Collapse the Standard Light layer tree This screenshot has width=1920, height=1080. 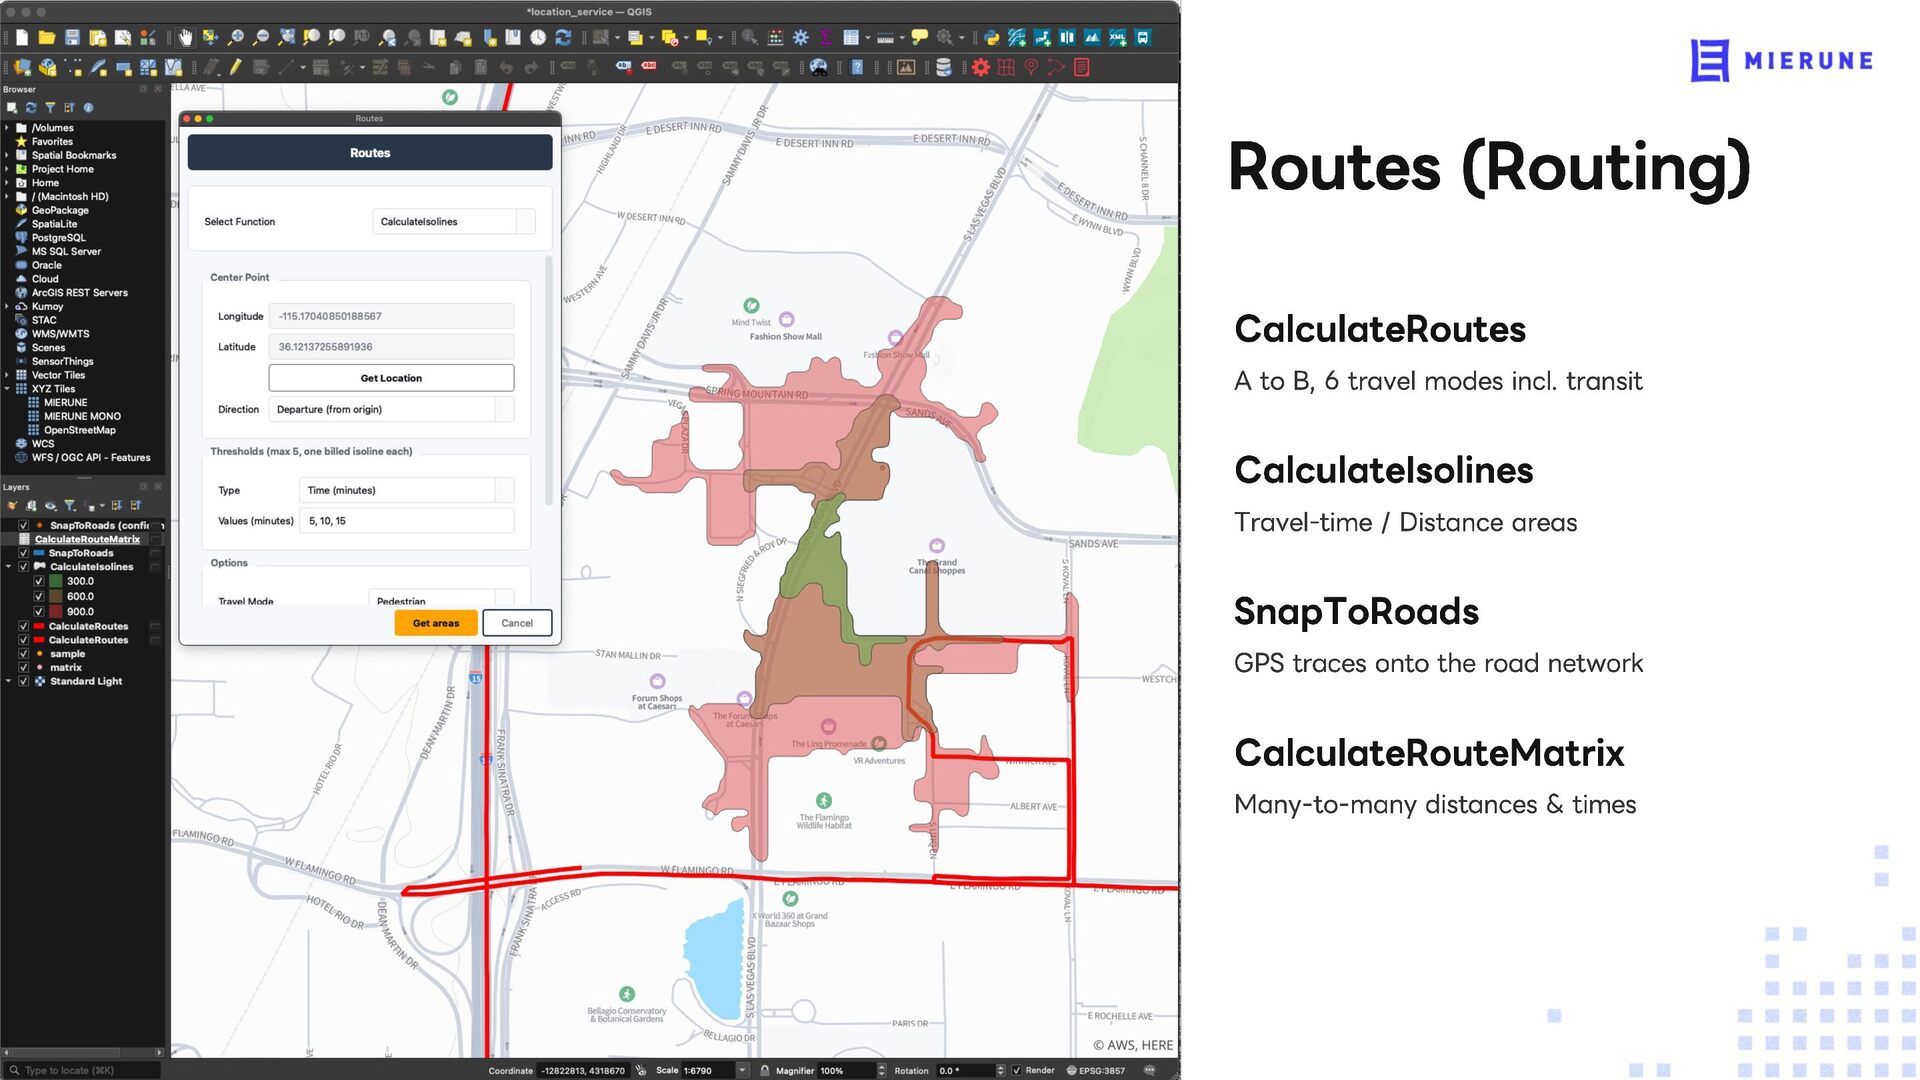click(x=9, y=681)
